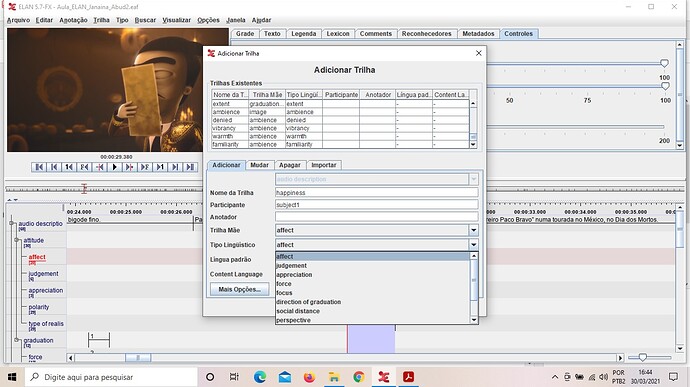Viewport: 690px width, 387px height.
Task: Click the Nome da Trilha field
Action: 376,193
